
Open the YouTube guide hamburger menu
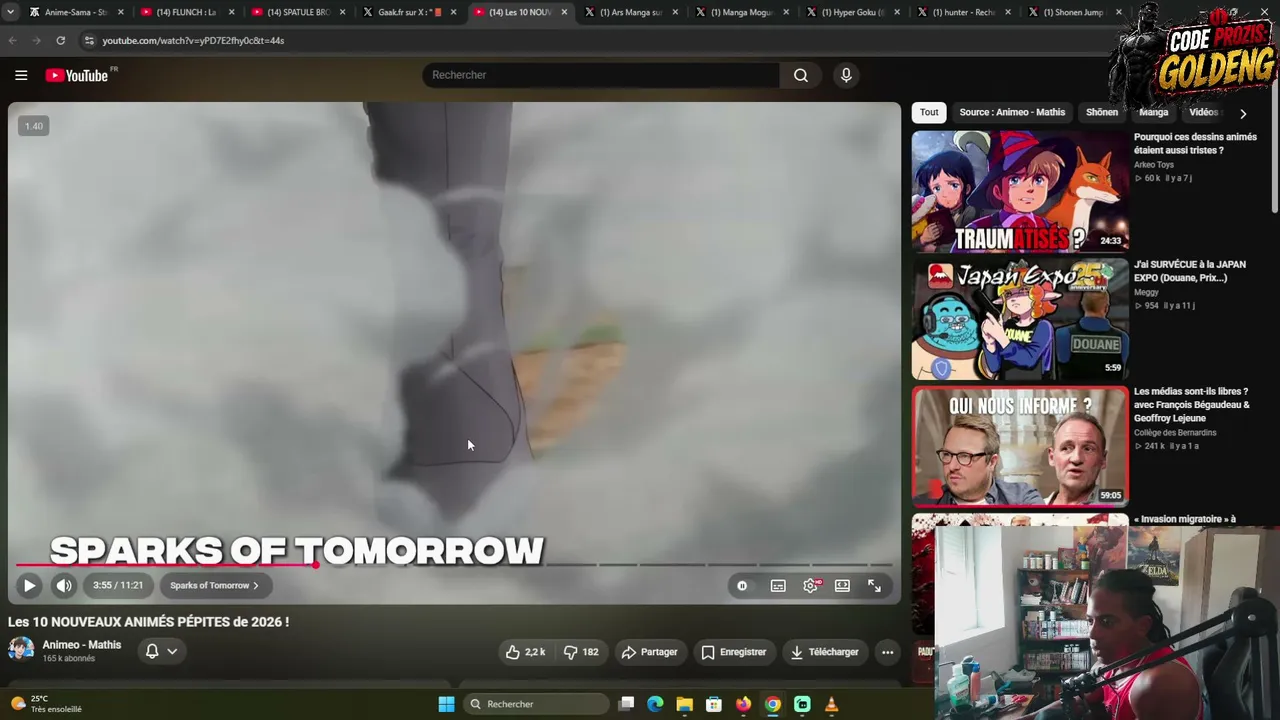(x=21, y=75)
